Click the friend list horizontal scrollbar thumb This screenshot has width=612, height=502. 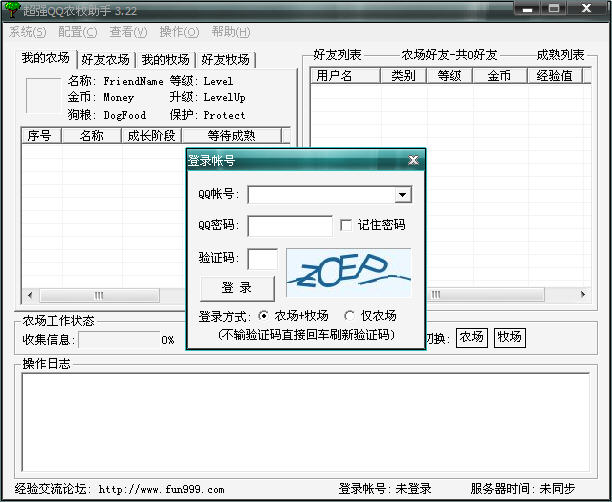pos(485,294)
